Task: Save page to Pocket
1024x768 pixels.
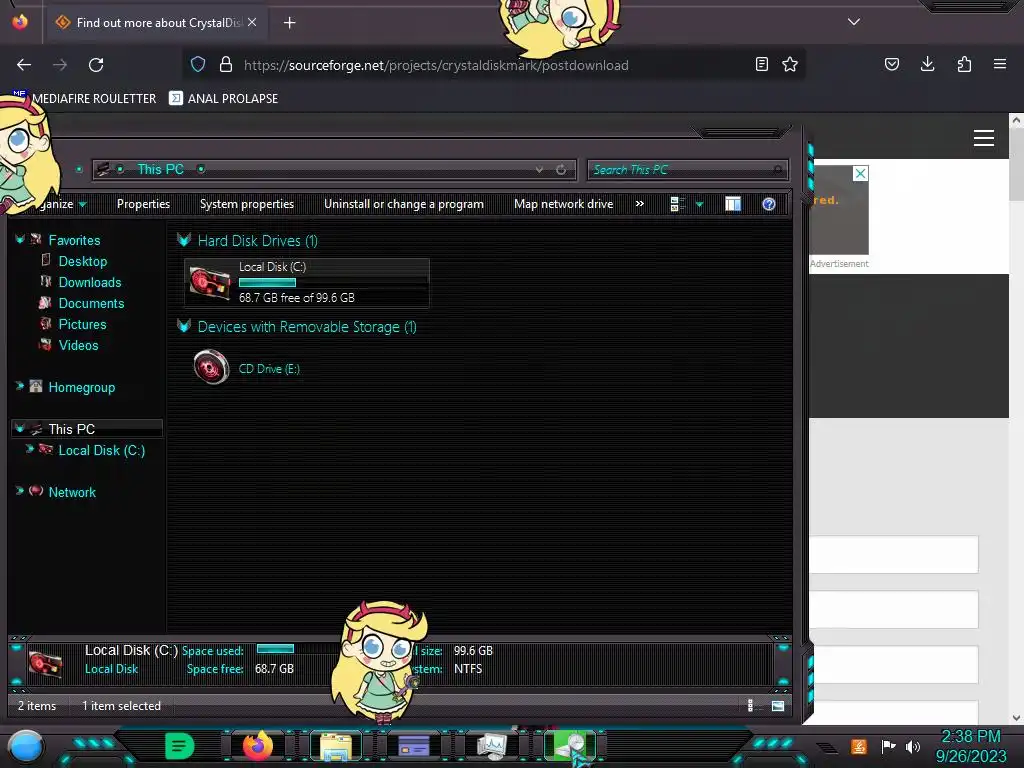Action: 891,64
